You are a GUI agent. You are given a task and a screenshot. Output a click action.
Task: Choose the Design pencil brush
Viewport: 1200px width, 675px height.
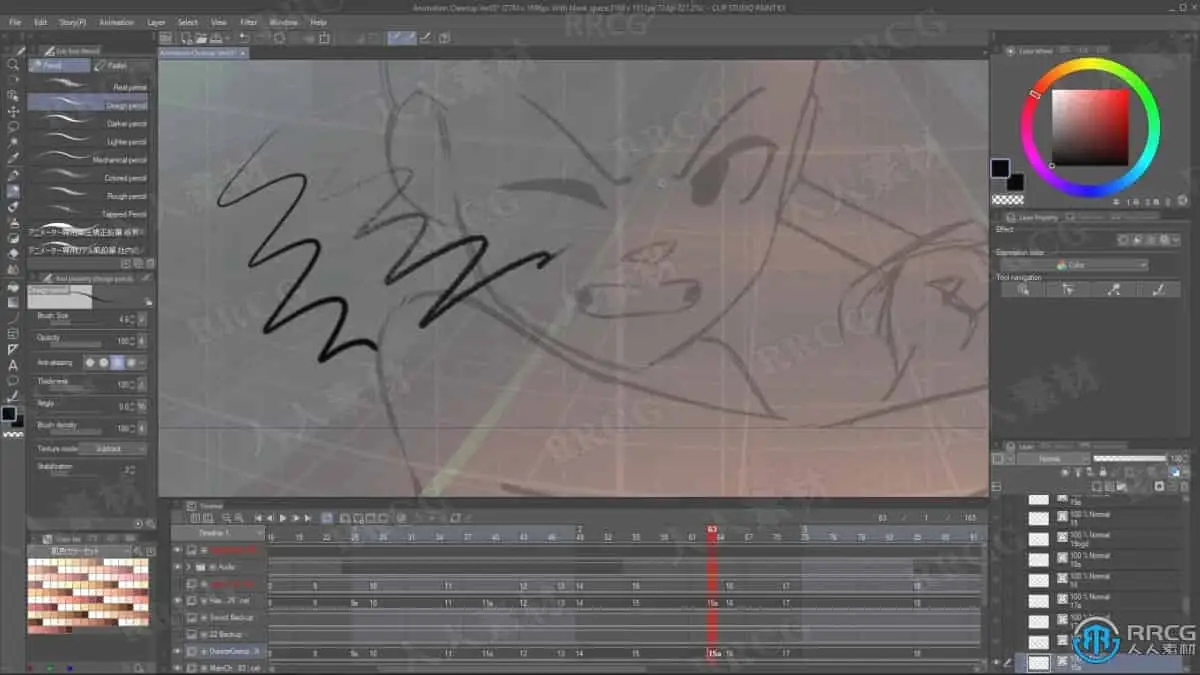pos(89,104)
